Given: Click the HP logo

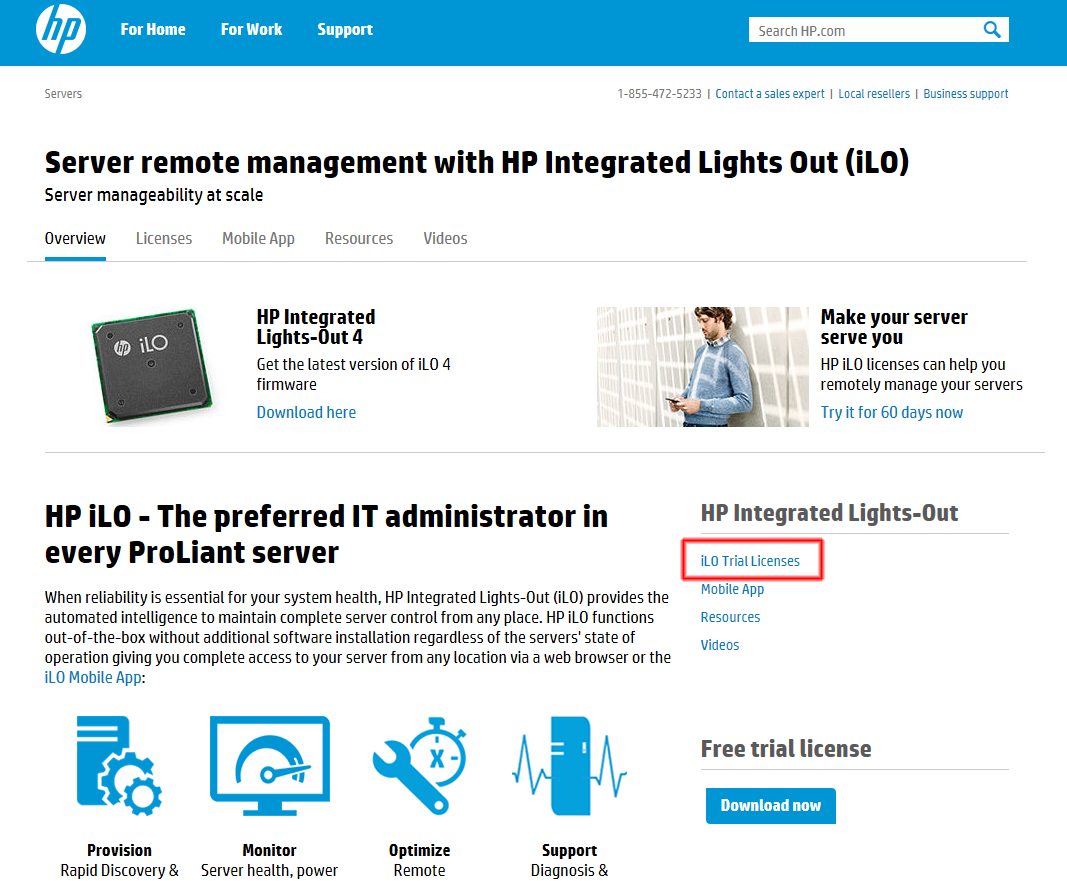Looking at the screenshot, I should point(61,30).
